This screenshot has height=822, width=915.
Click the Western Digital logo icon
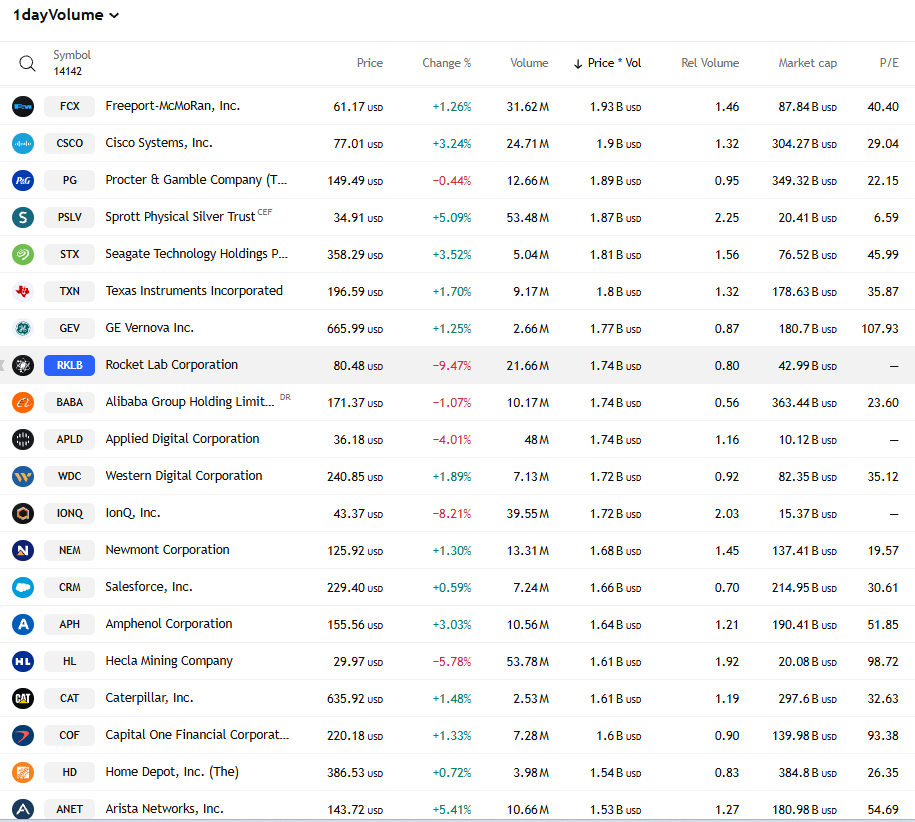point(23,477)
